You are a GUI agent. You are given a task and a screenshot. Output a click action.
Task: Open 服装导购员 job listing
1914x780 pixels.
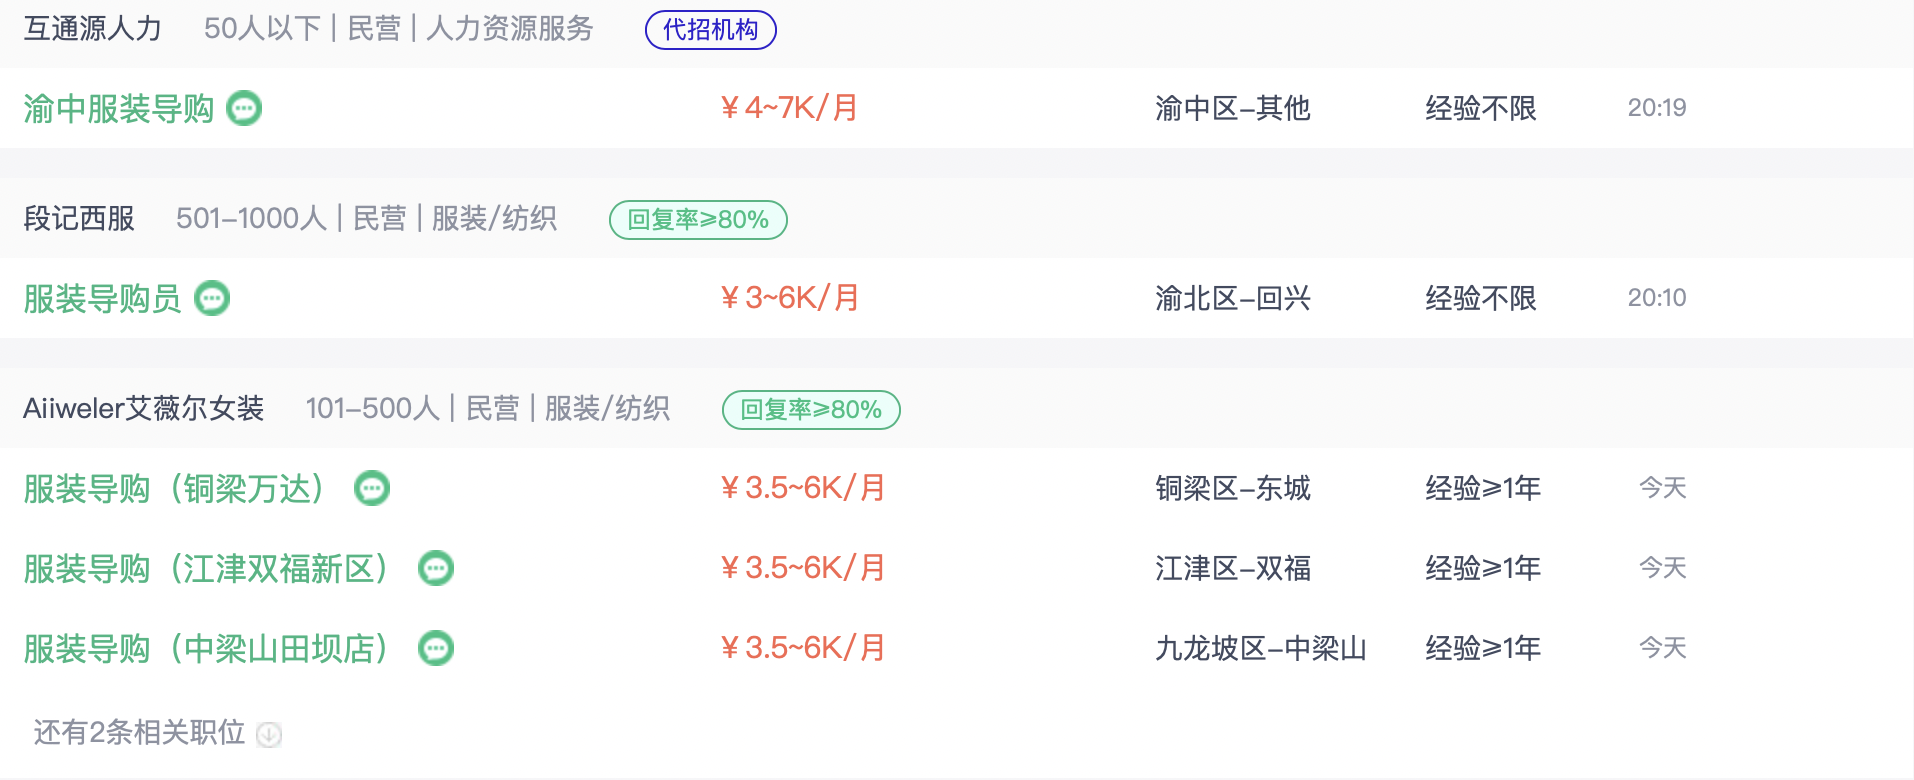tap(102, 298)
